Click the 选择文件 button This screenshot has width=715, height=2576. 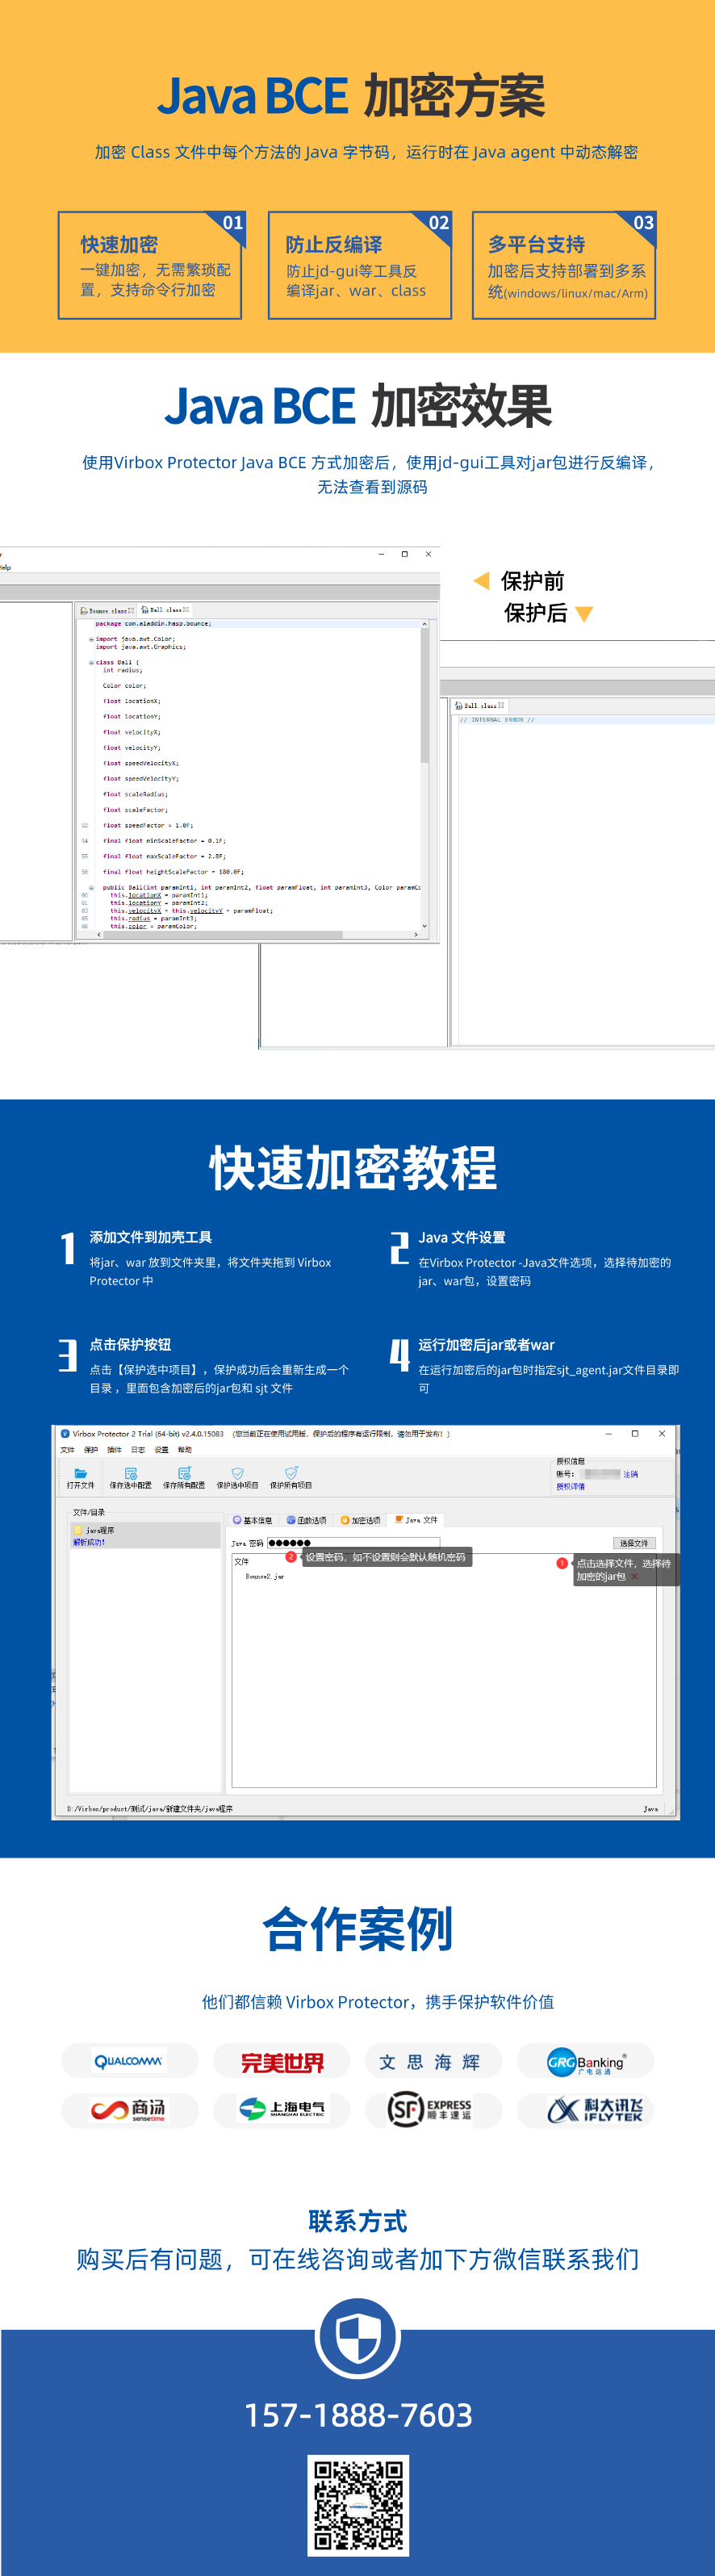tap(634, 1543)
